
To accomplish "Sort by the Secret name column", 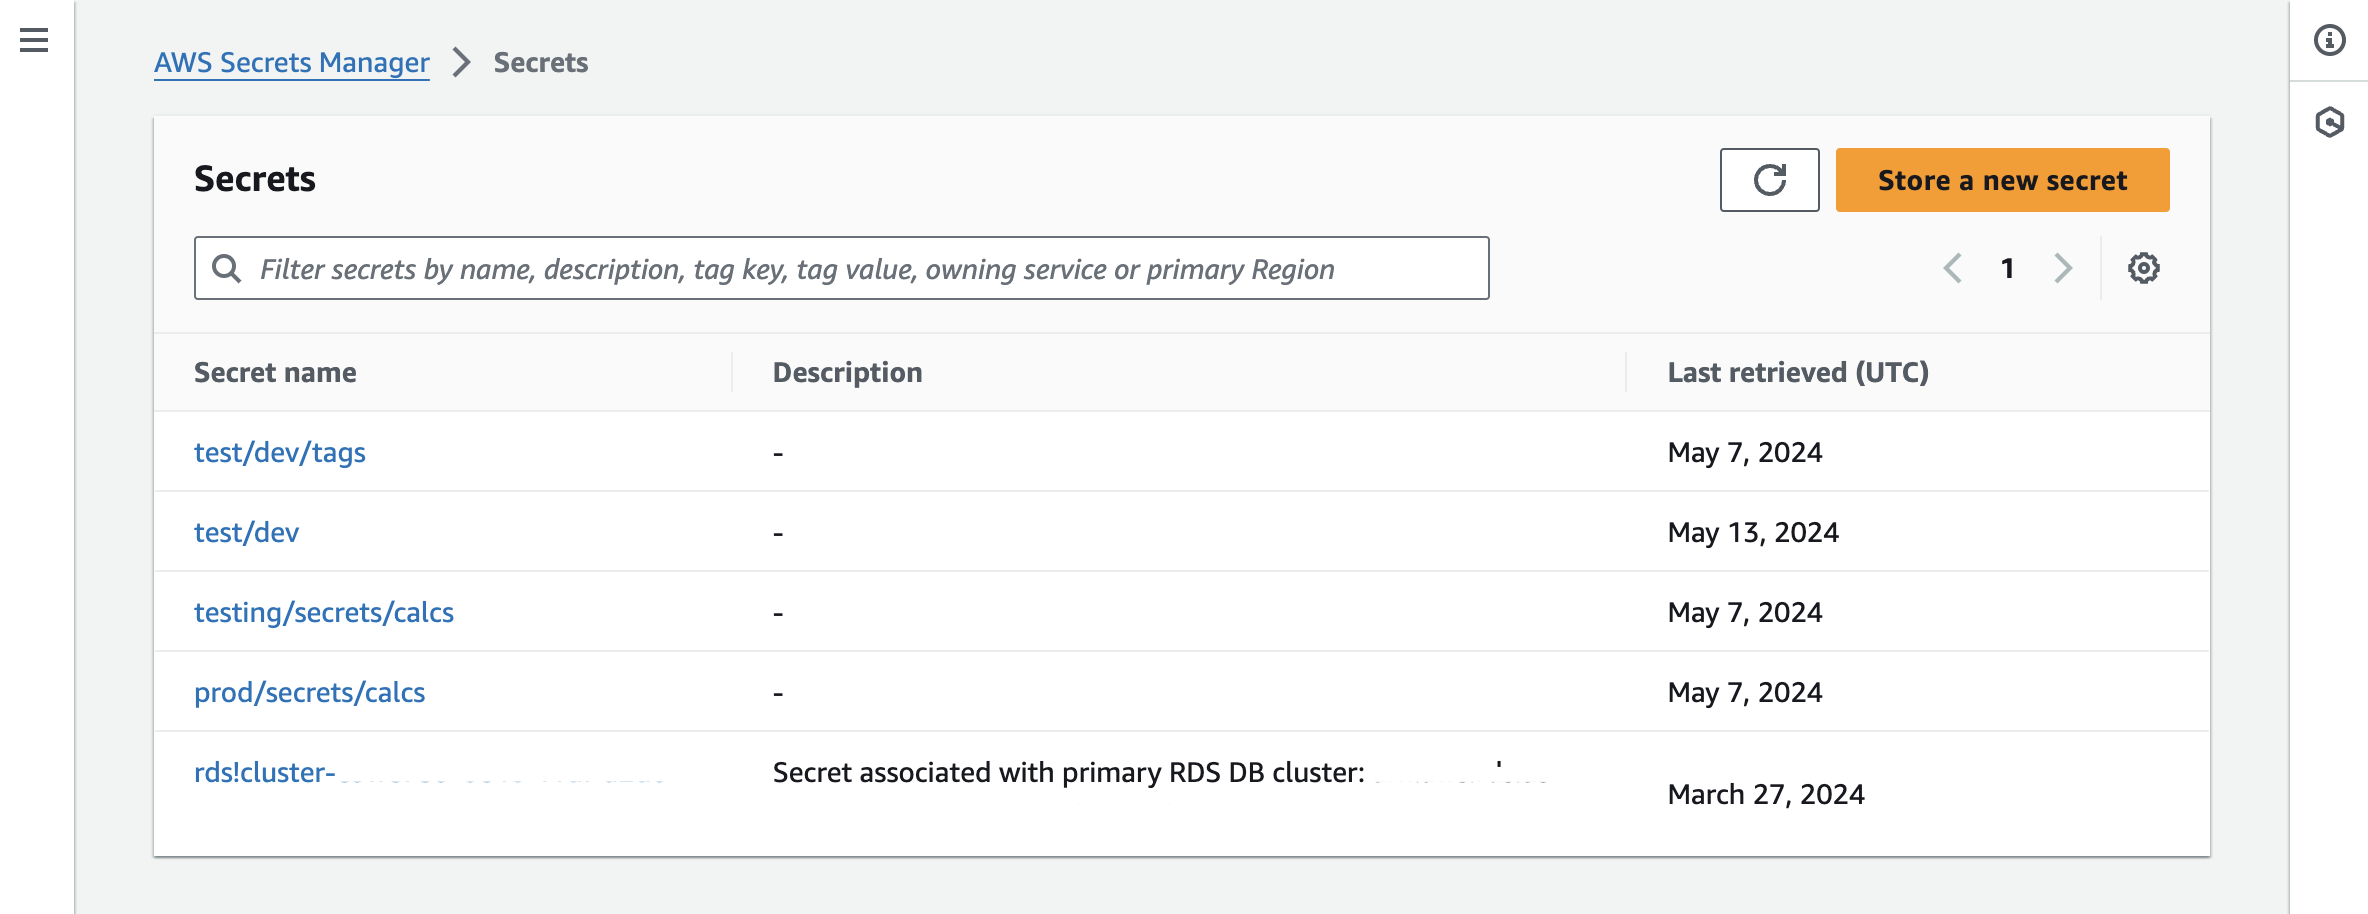I will [275, 372].
